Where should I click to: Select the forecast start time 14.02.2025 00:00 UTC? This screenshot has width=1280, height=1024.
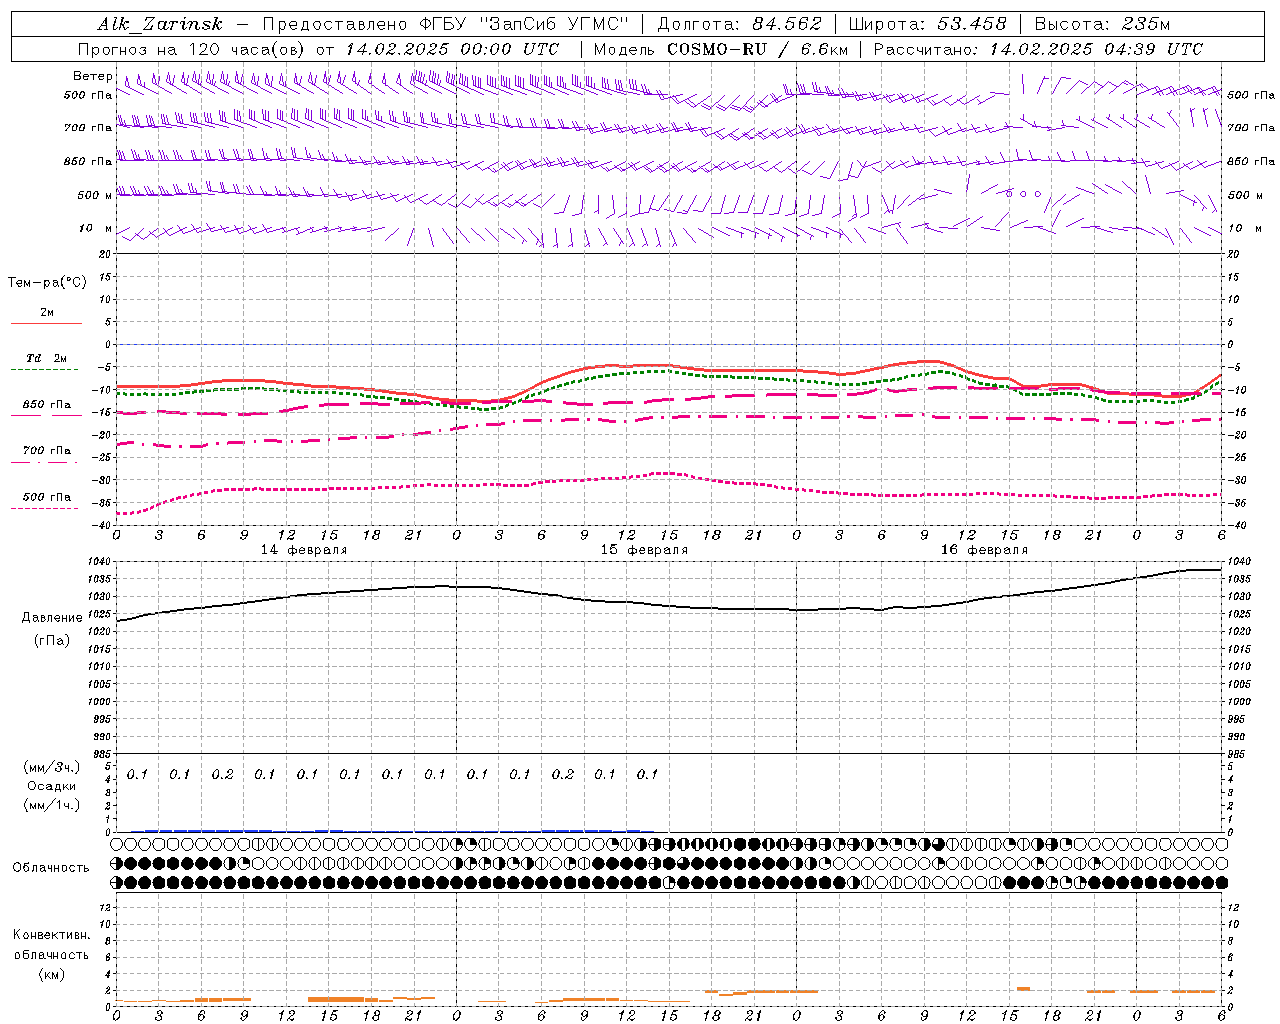tap(453, 49)
